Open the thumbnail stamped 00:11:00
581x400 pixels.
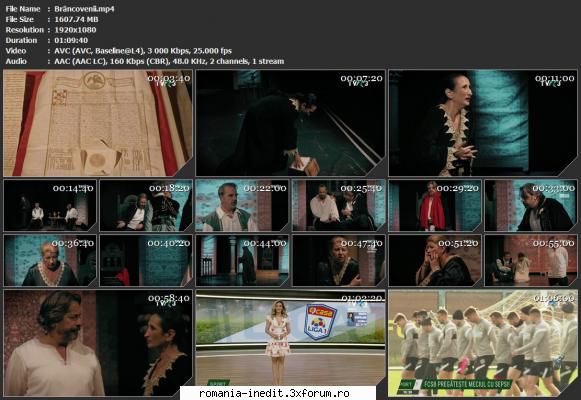[x=483, y=123]
